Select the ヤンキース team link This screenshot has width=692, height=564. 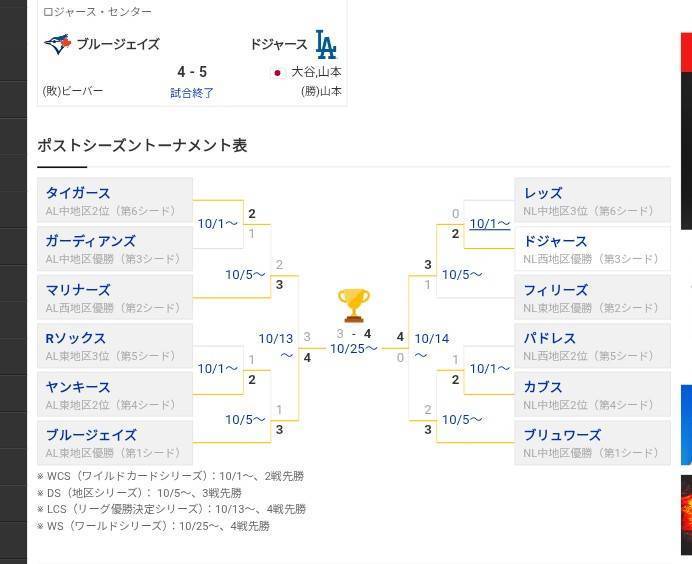coord(78,387)
